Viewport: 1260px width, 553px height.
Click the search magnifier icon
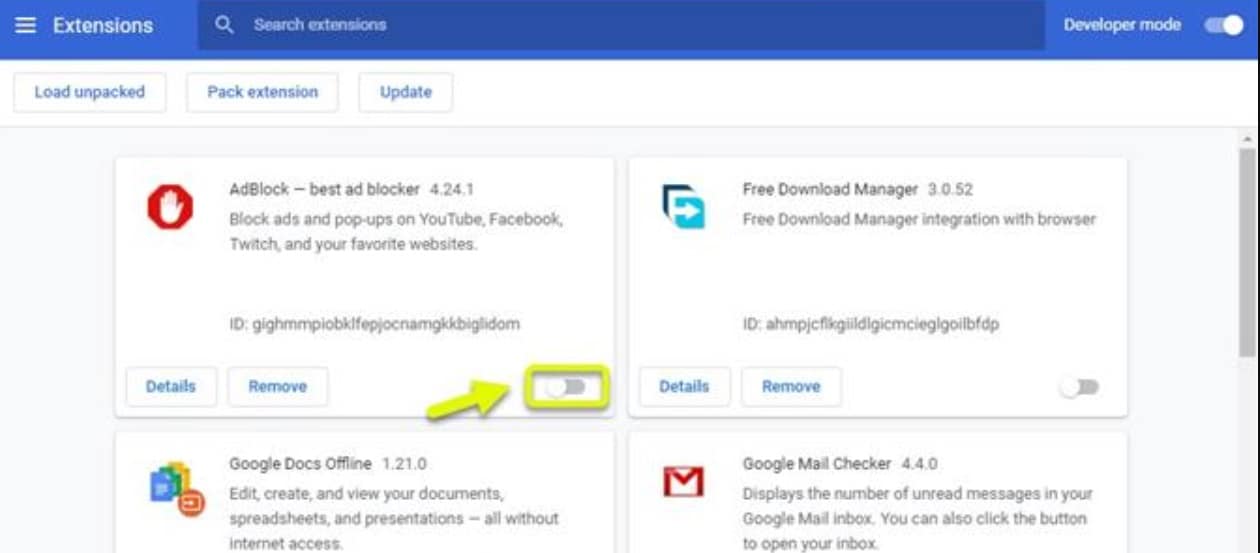[225, 25]
